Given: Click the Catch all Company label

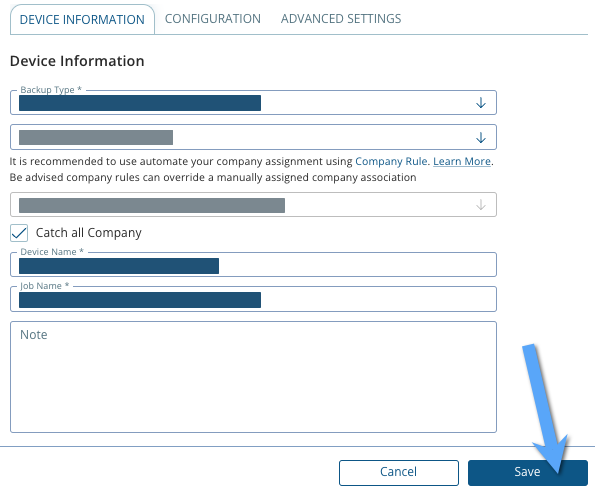Looking at the screenshot, I should coord(88,233).
